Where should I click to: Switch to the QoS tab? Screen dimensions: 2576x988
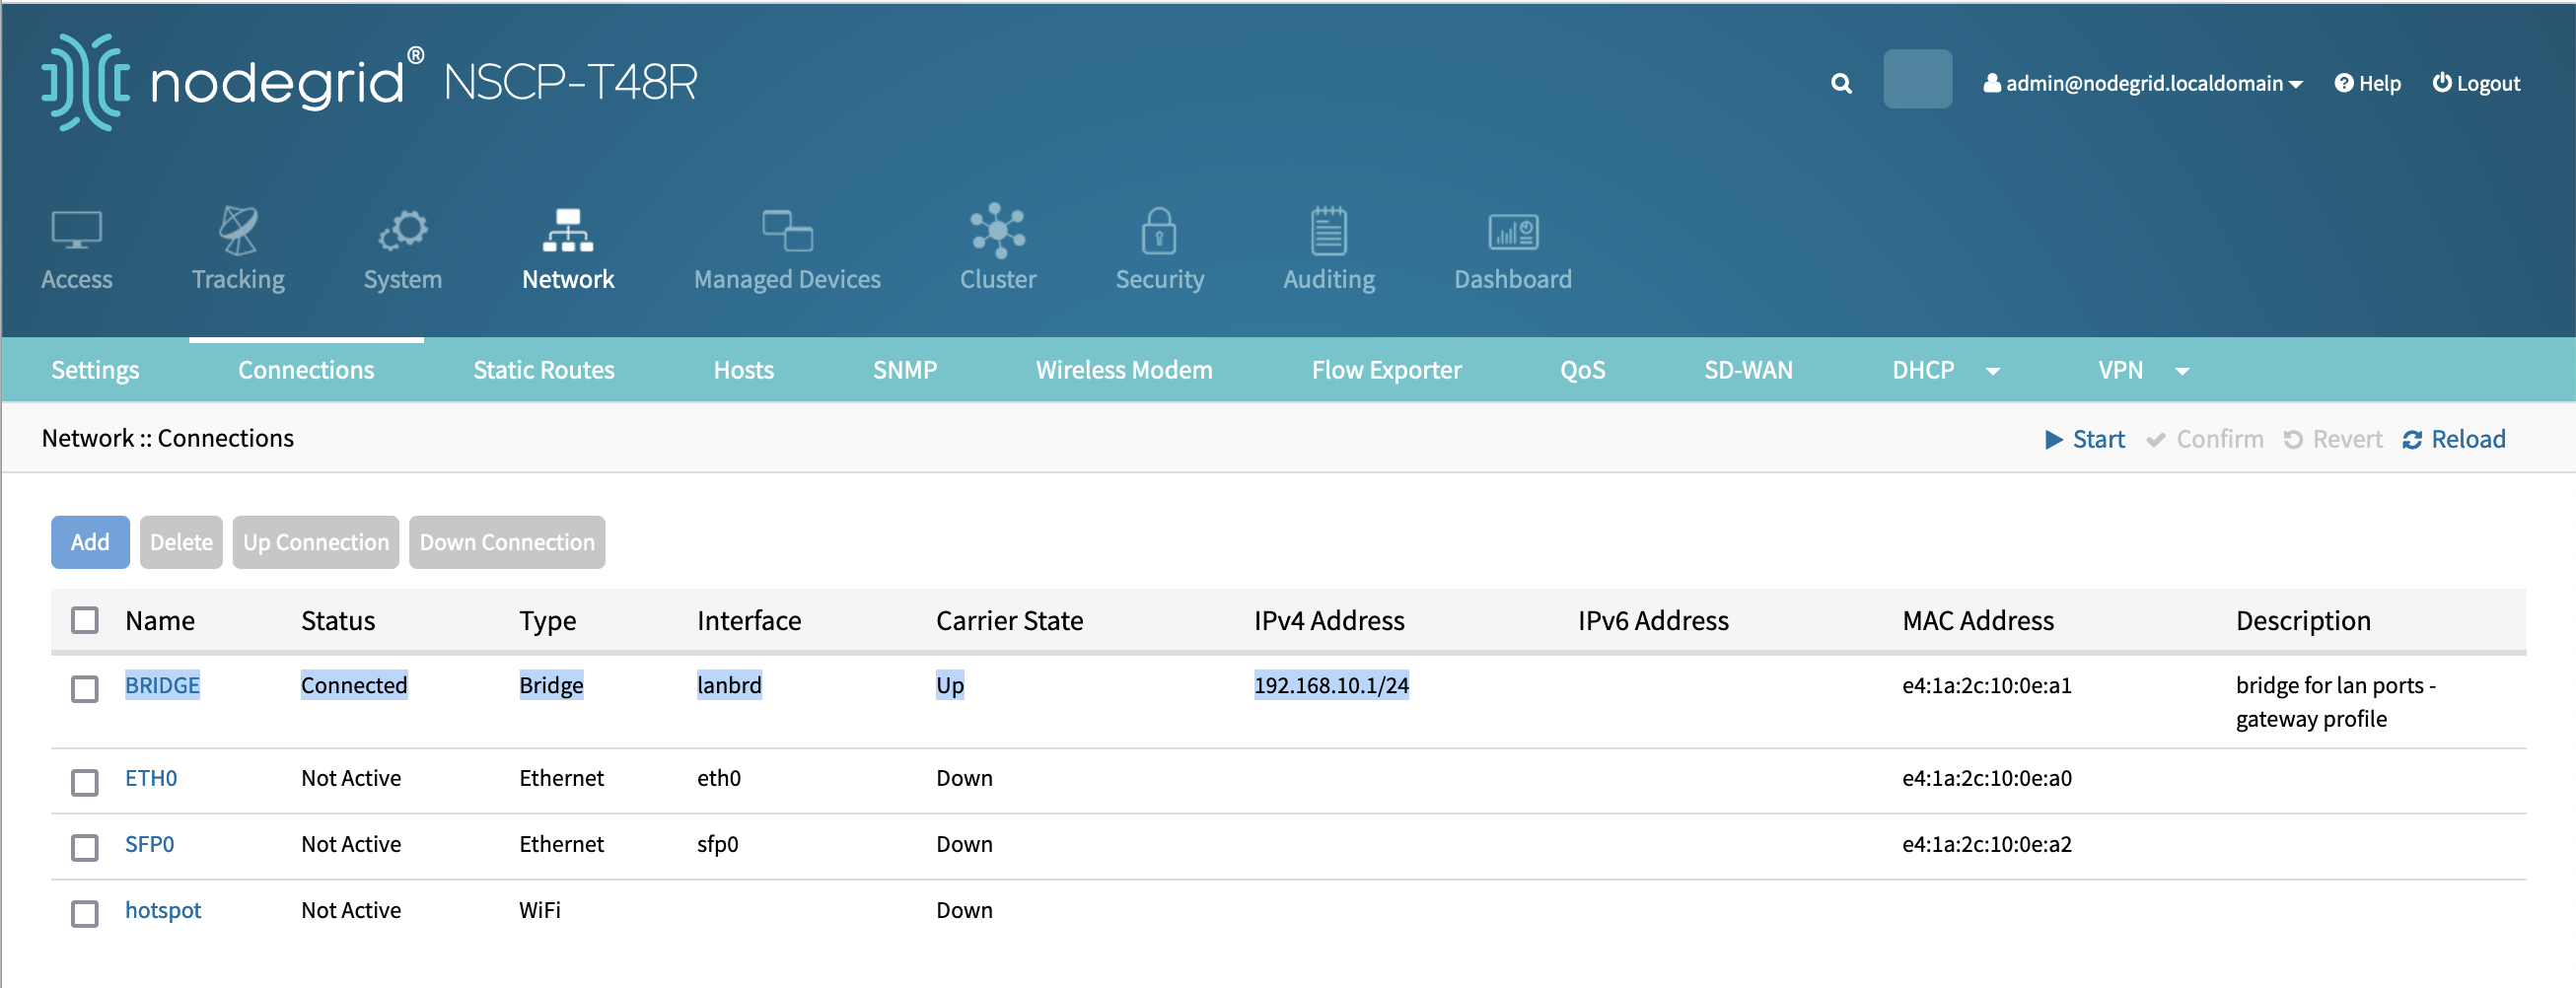tap(1583, 370)
